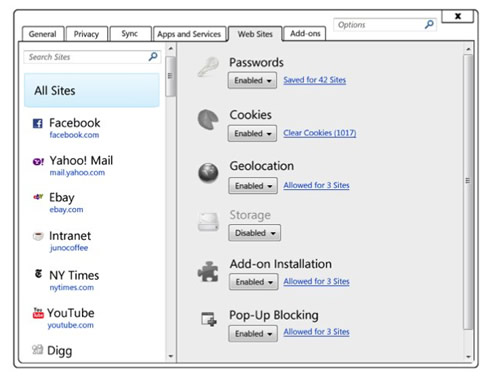
Task: Click the Clear Cookies (1017) link
Action: pyautogui.click(x=320, y=133)
